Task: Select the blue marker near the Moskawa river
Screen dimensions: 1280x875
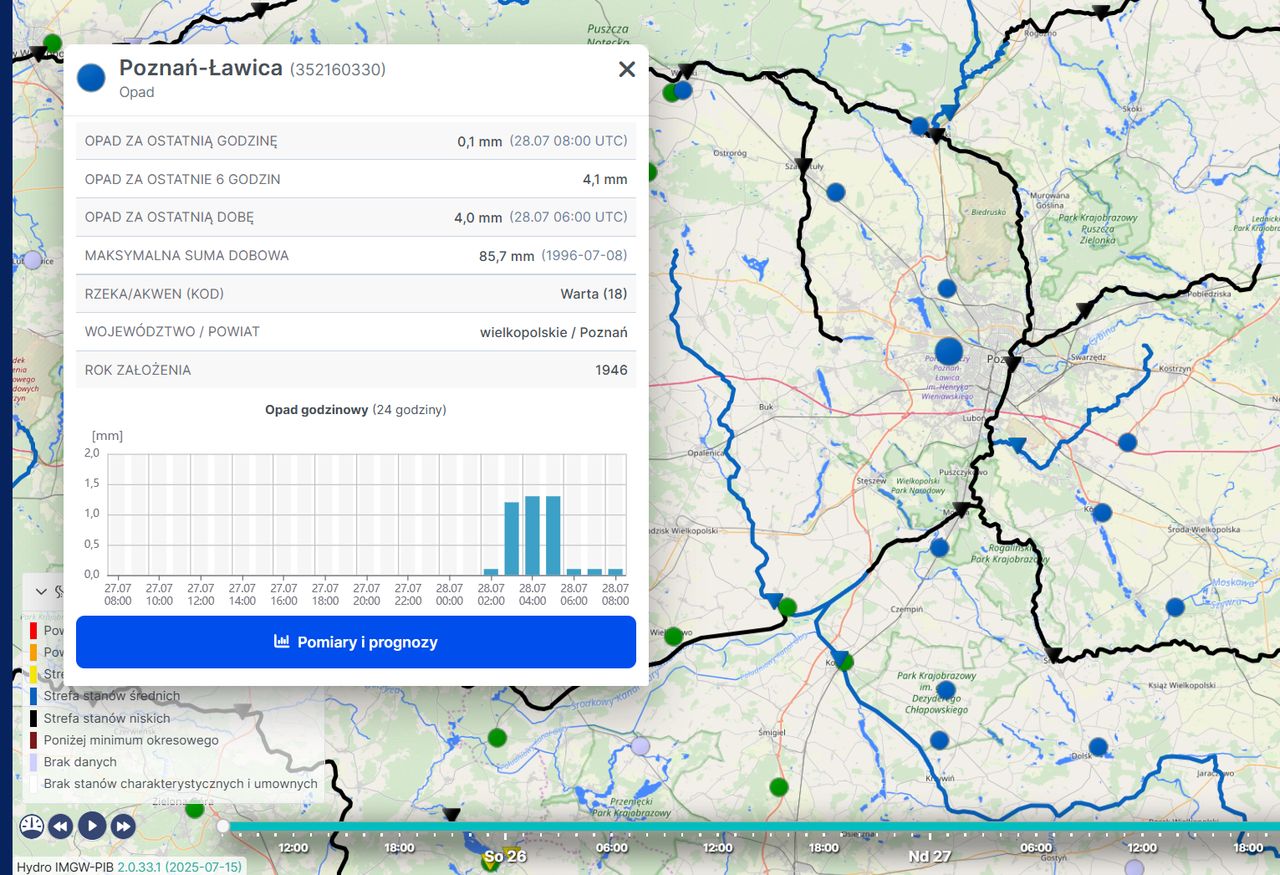Action: click(x=1175, y=607)
